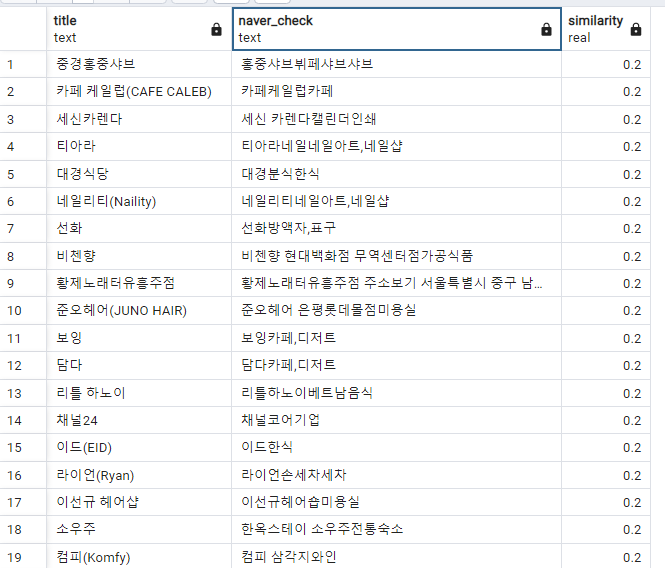This screenshot has width=665, height=568.
Task: Select the naver_check column header
Action: coord(397,29)
